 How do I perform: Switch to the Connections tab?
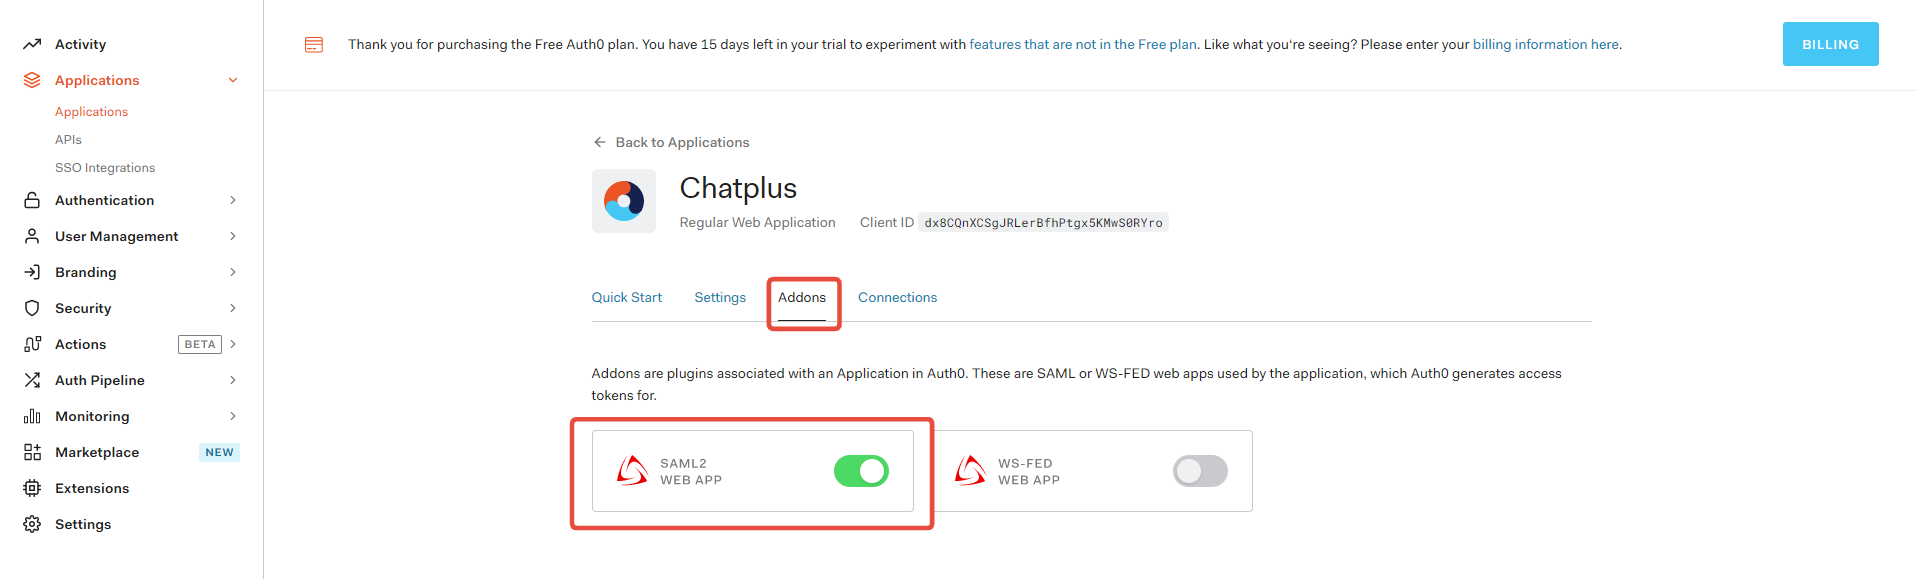click(x=897, y=298)
